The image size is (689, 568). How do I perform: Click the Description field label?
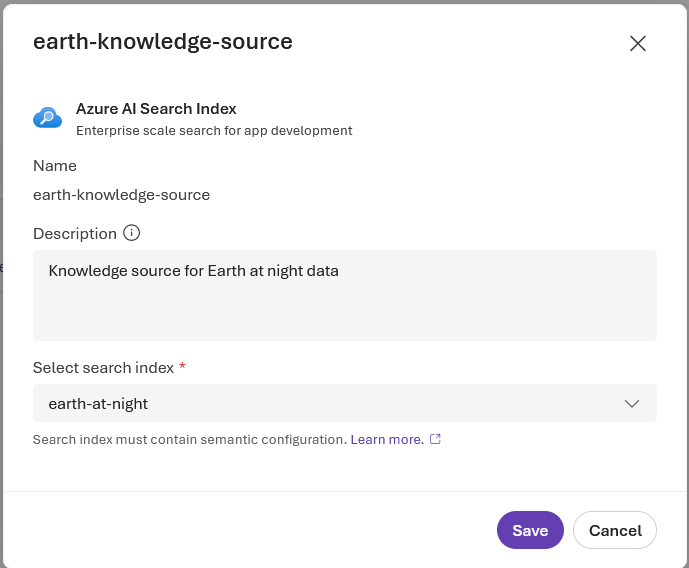coord(75,233)
